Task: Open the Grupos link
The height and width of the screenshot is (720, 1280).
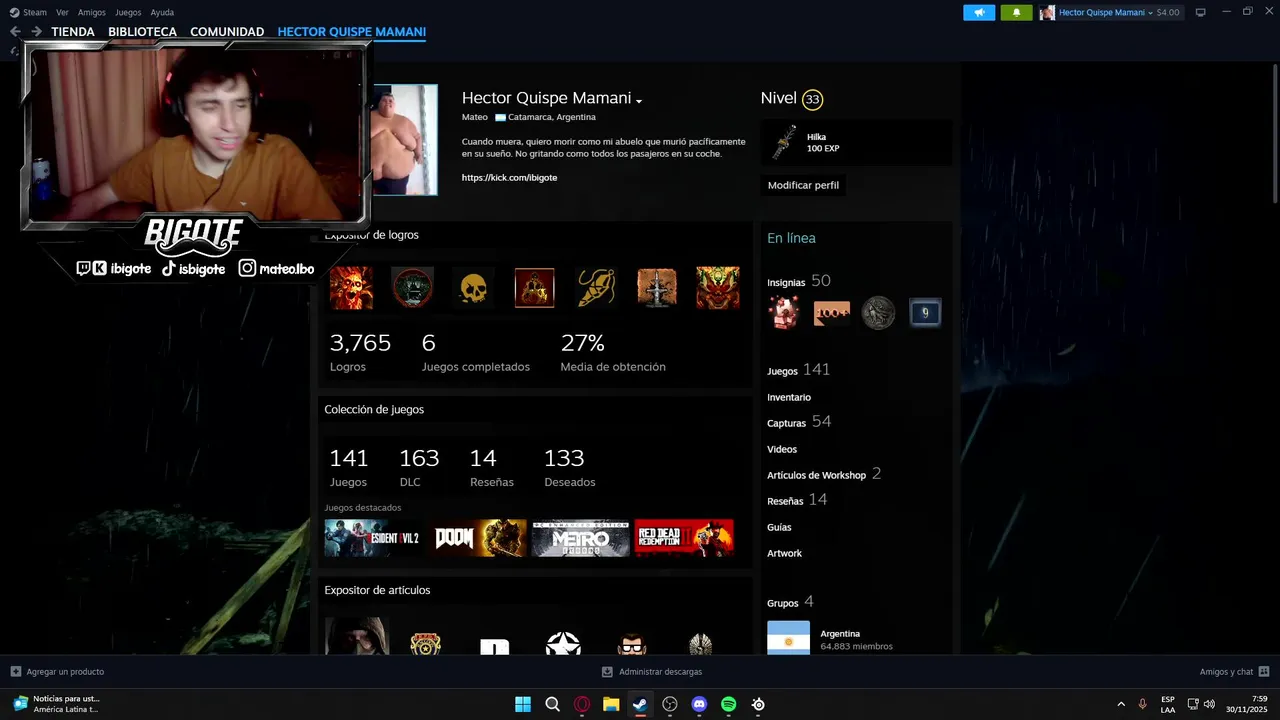Action: 783,603
